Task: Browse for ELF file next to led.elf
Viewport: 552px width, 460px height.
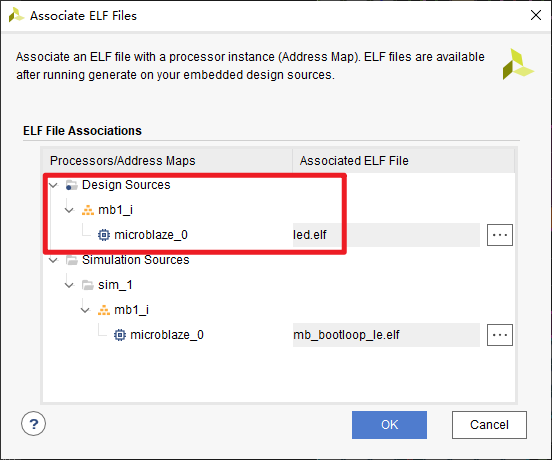Action: coord(500,235)
